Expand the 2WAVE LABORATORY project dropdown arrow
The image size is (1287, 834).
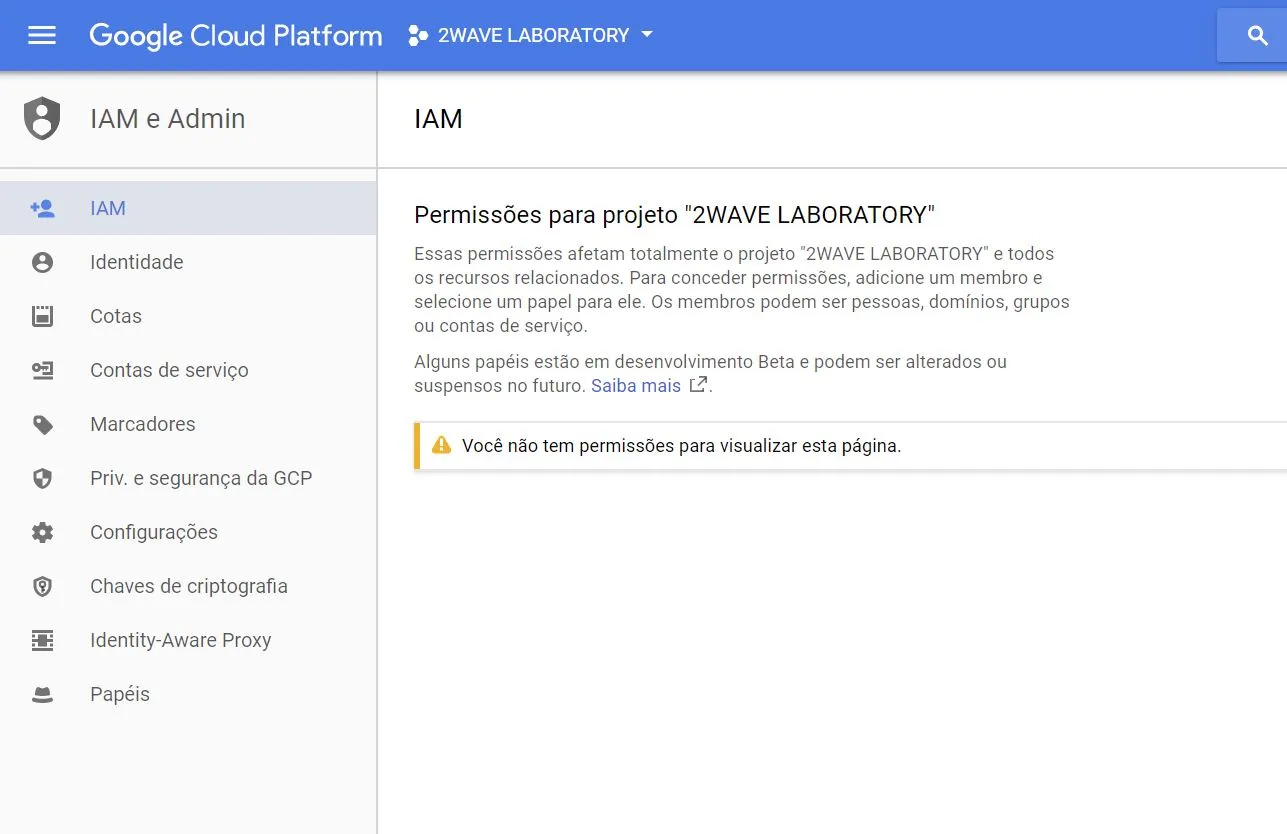(x=646, y=35)
